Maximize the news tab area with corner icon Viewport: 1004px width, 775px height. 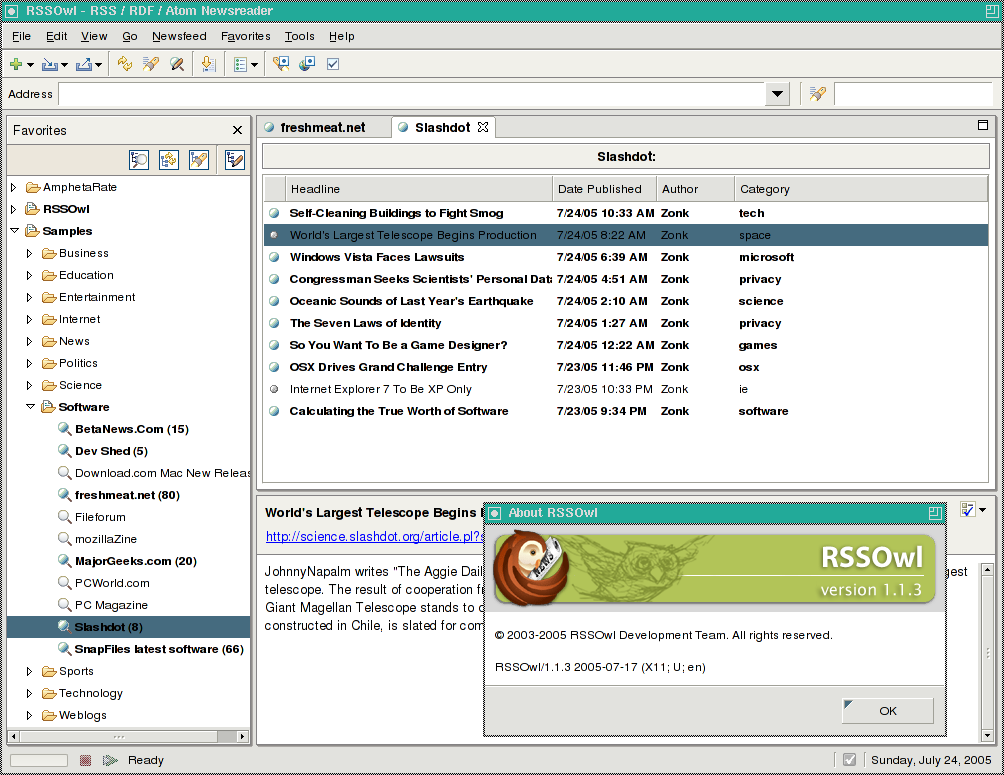click(983, 126)
